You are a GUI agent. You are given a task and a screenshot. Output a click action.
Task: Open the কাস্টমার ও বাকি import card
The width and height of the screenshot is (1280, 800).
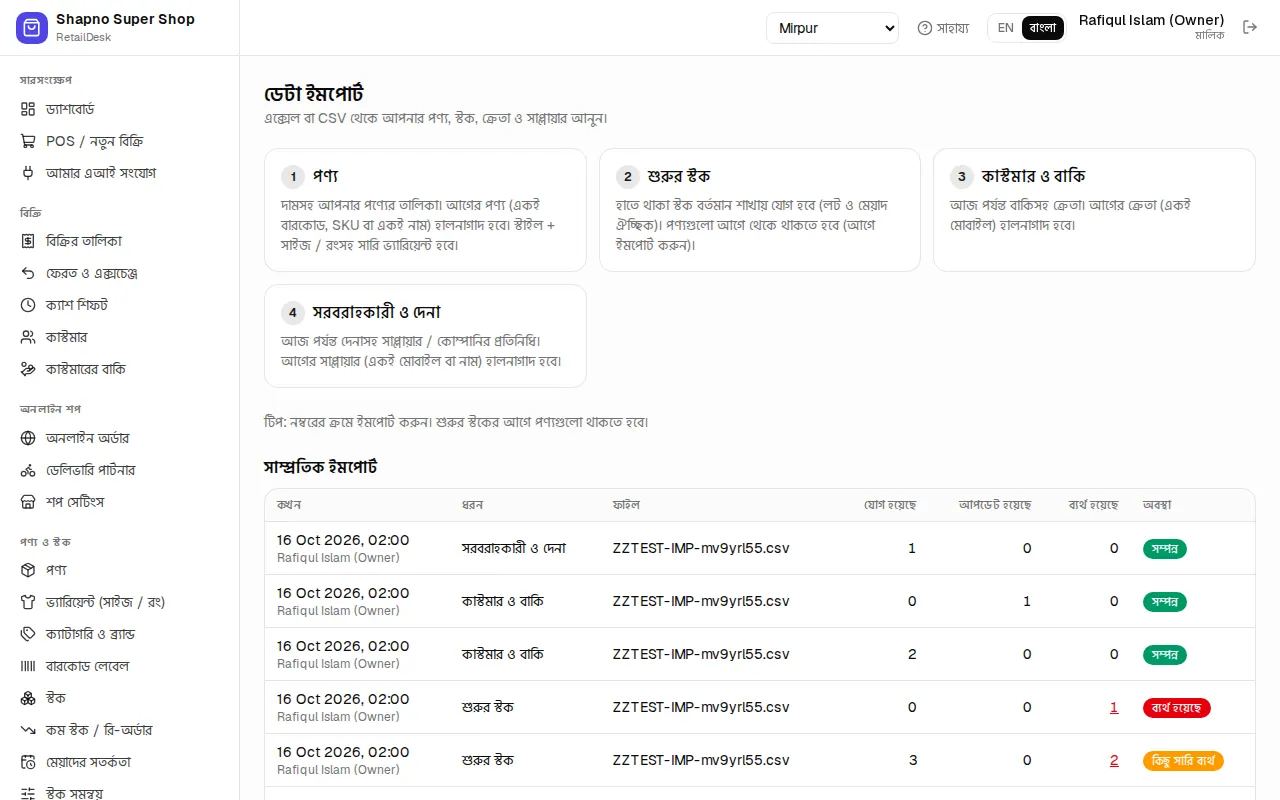[1094, 210]
